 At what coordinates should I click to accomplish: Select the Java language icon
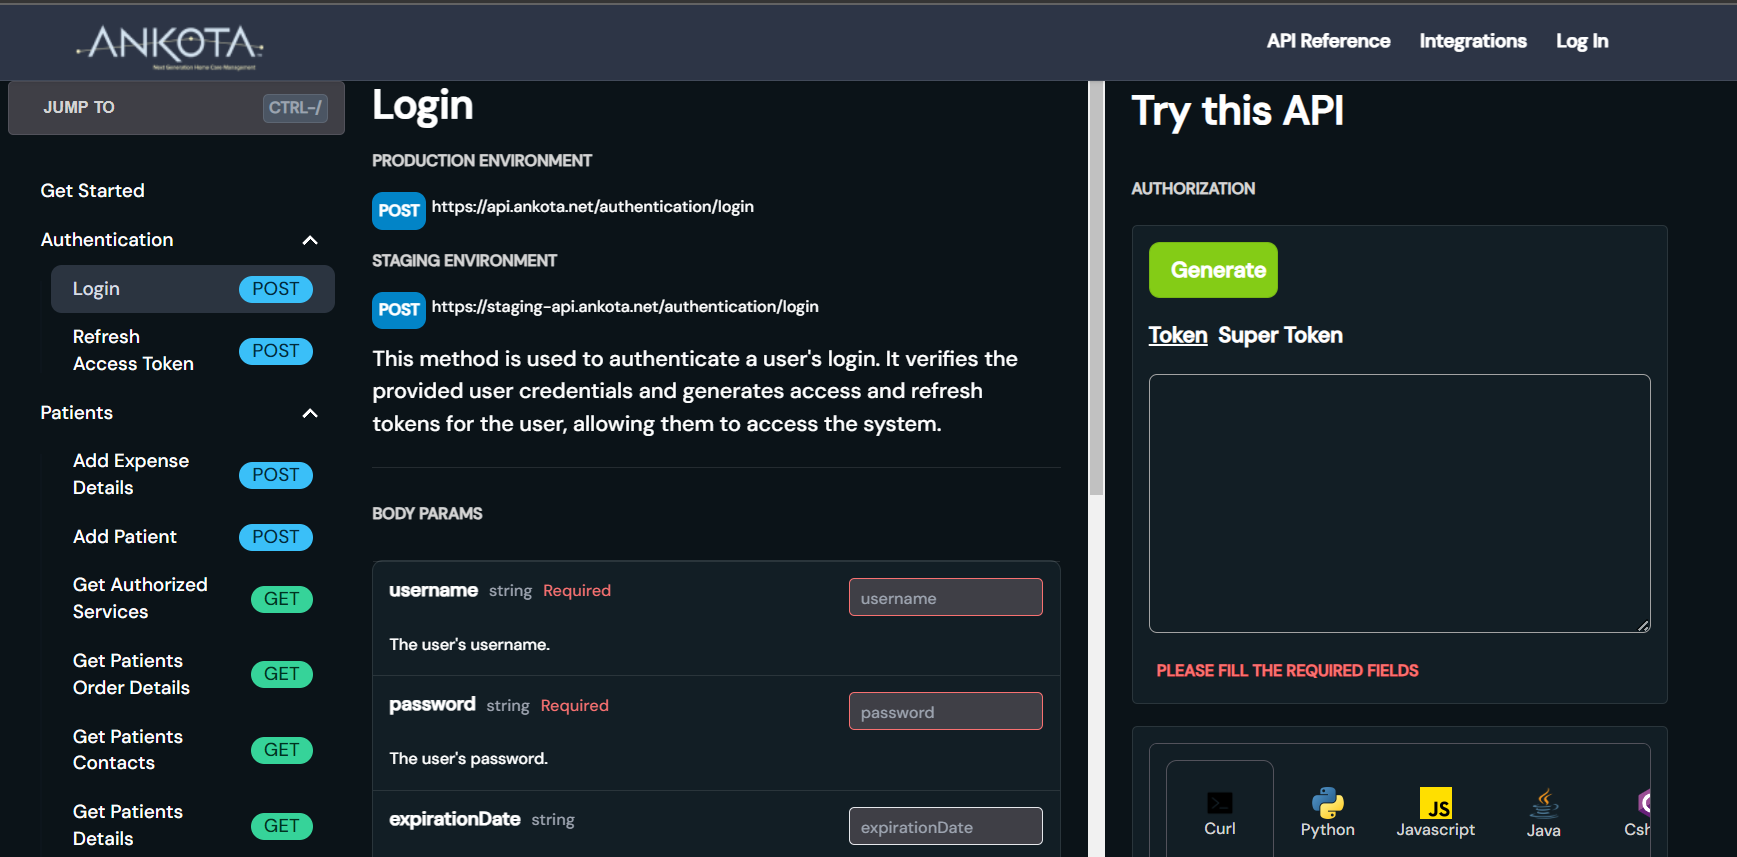(1543, 812)
